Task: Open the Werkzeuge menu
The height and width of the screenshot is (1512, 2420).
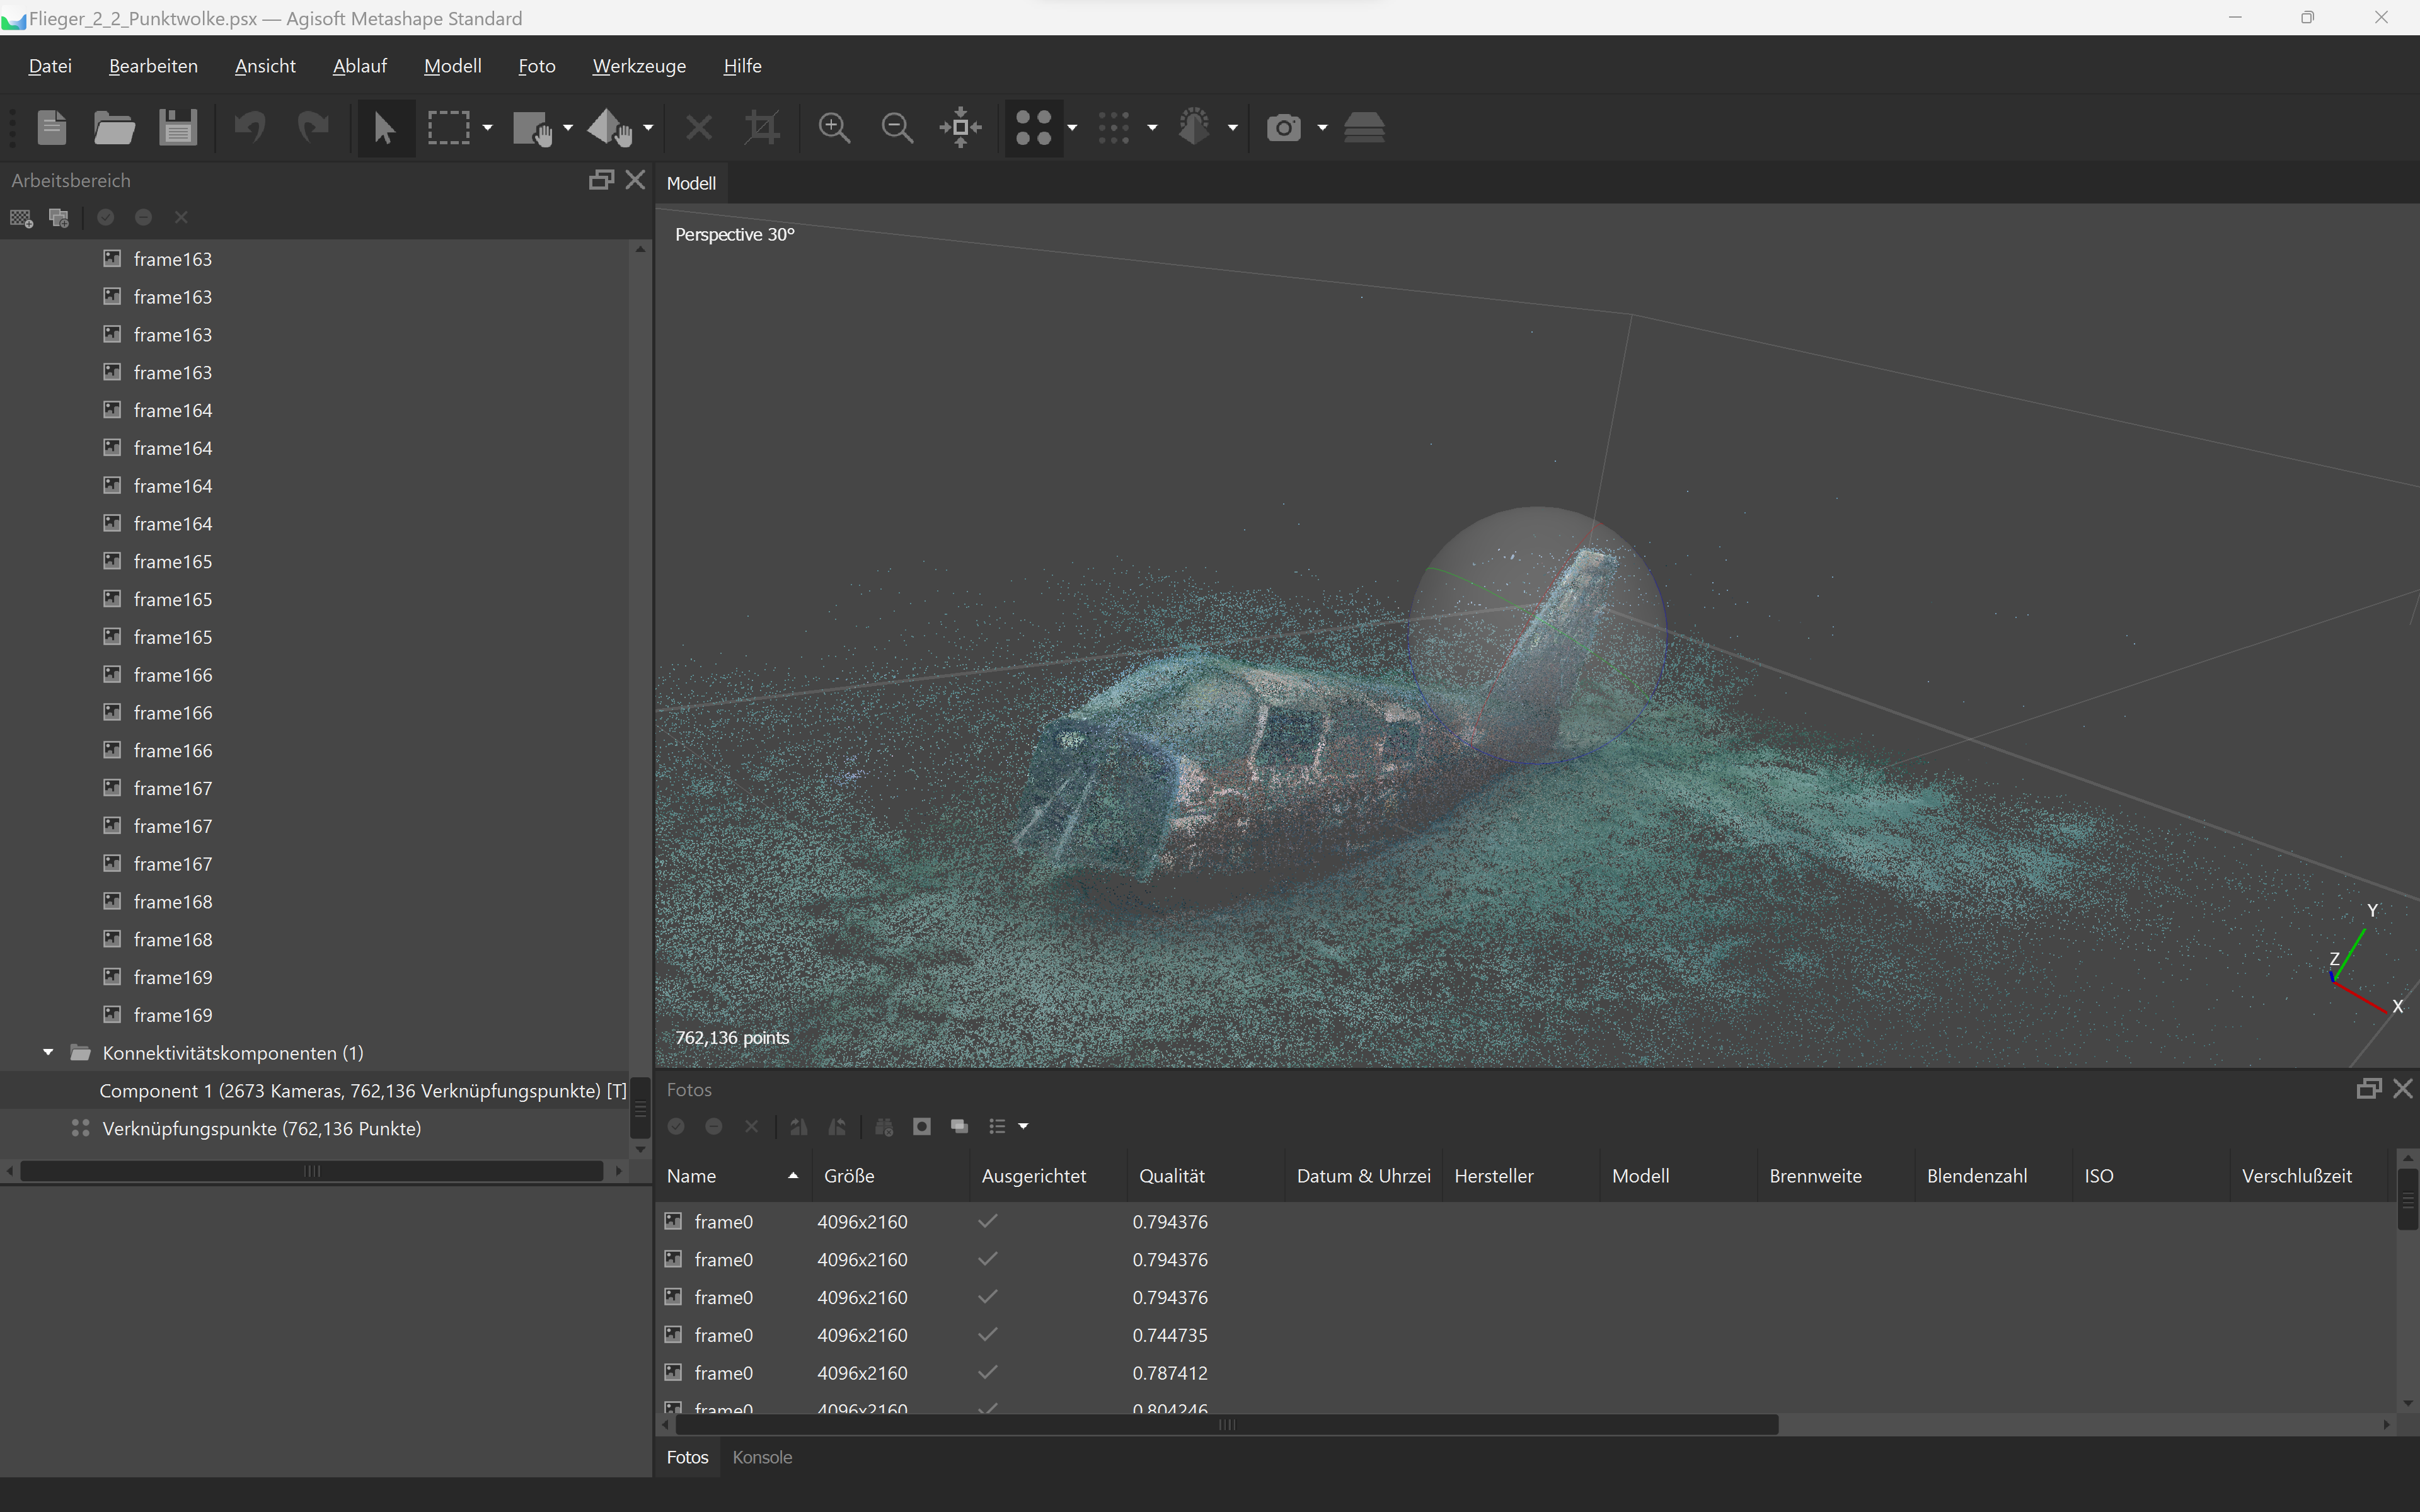Action: [638, 66]
